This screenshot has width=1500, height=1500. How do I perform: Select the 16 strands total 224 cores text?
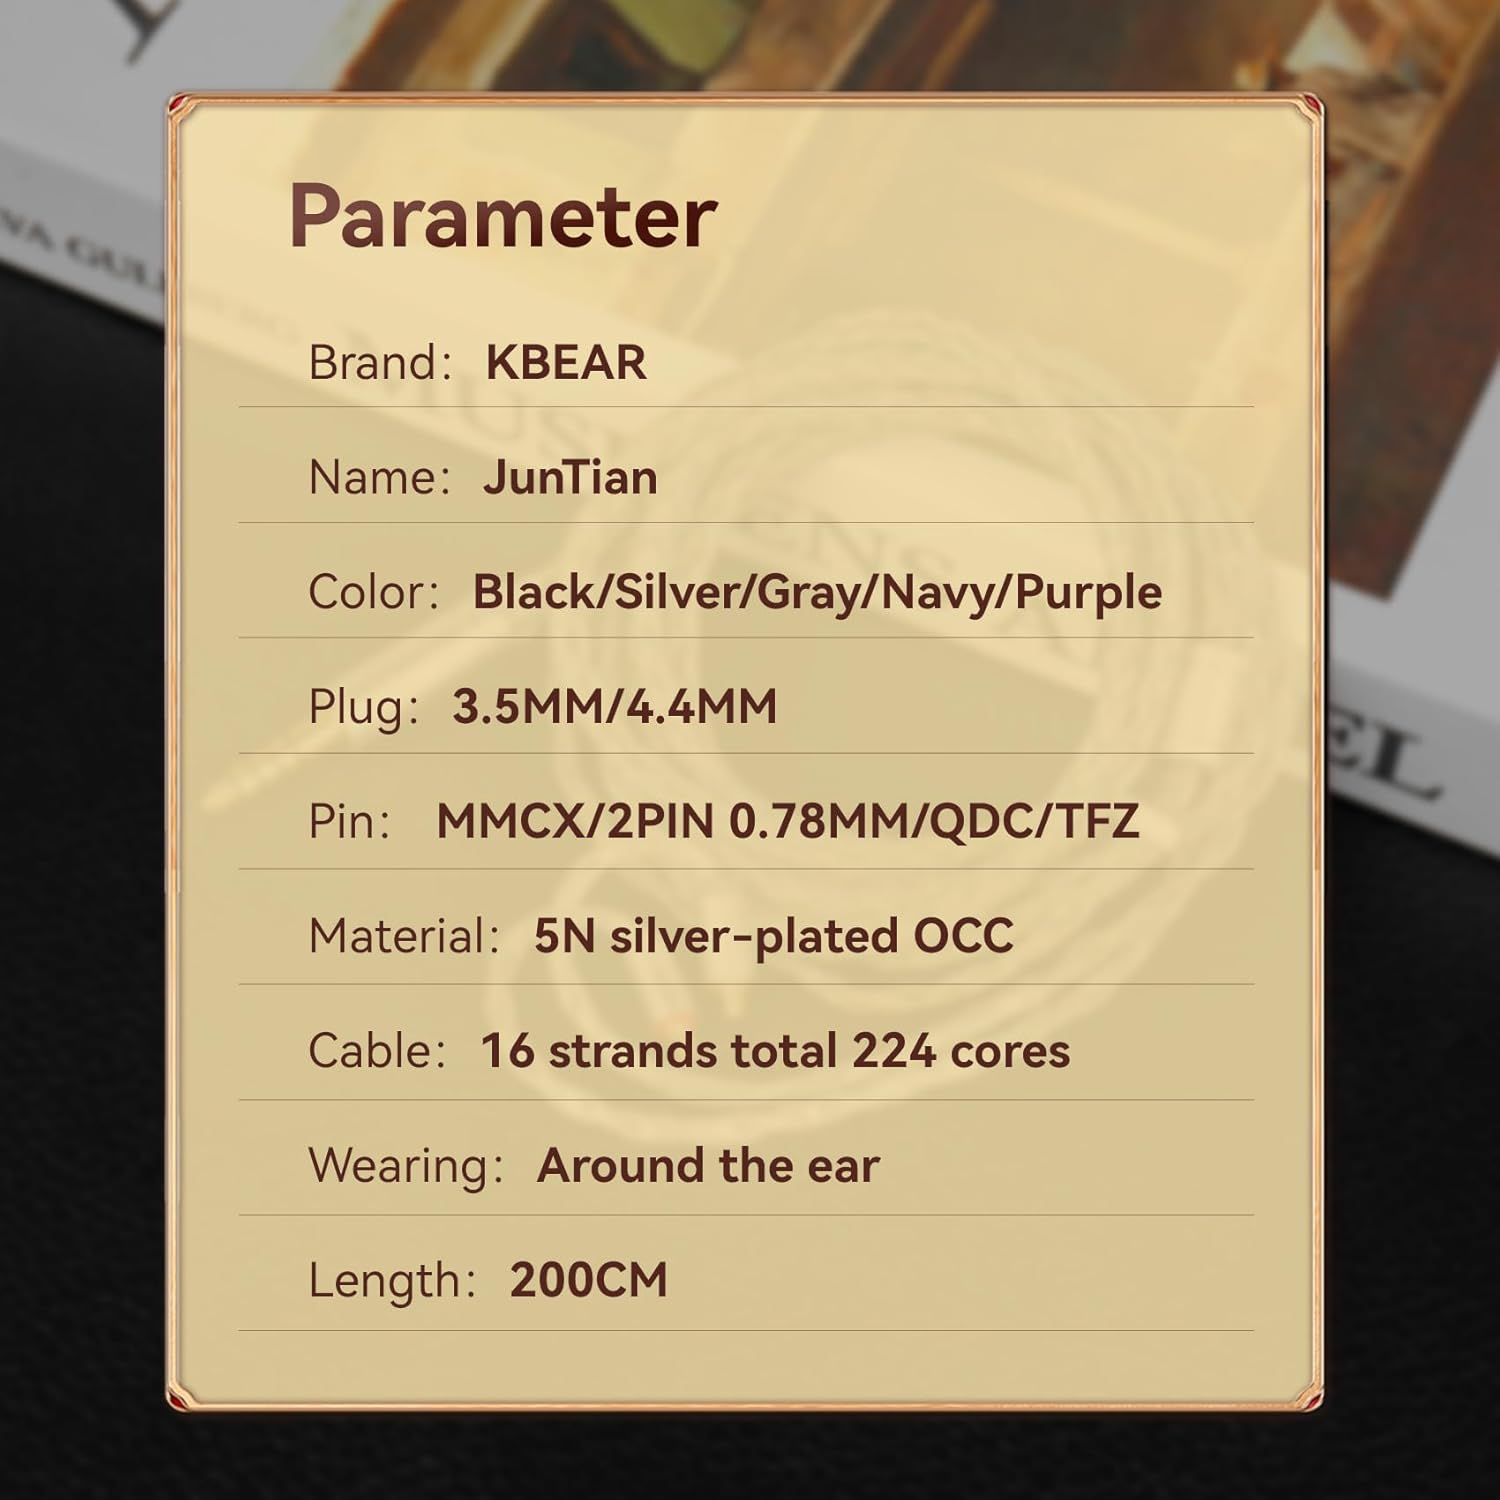pyautogui.click(x=775, y=1052)
